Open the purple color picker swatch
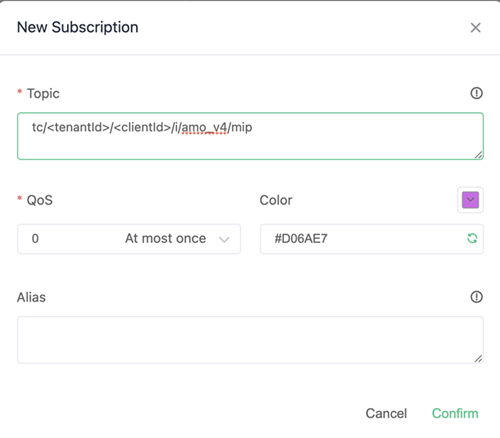The image size is (500, 438). 470,200
